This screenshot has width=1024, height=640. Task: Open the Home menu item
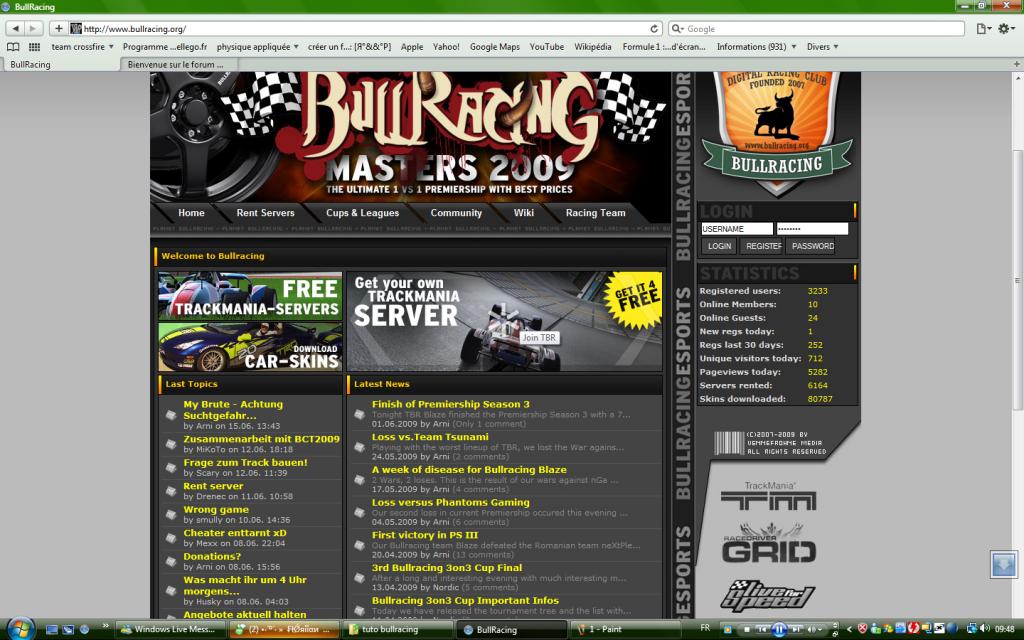tap(191, 213)
